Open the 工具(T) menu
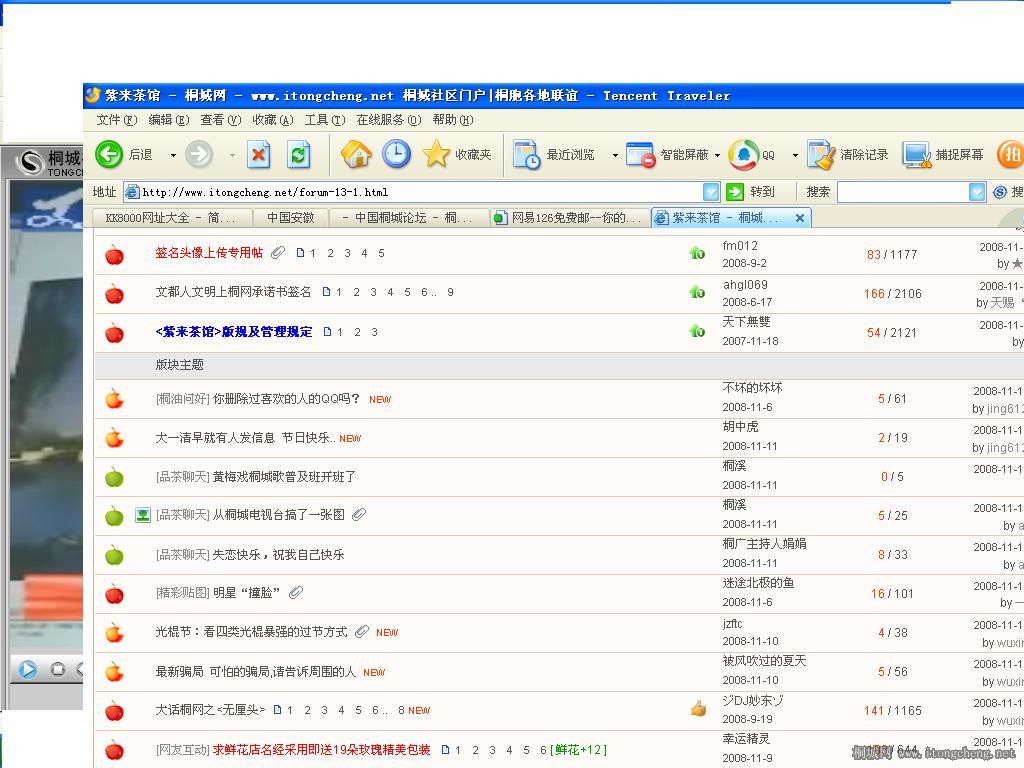1024x768 pixels. click(324, 120)
